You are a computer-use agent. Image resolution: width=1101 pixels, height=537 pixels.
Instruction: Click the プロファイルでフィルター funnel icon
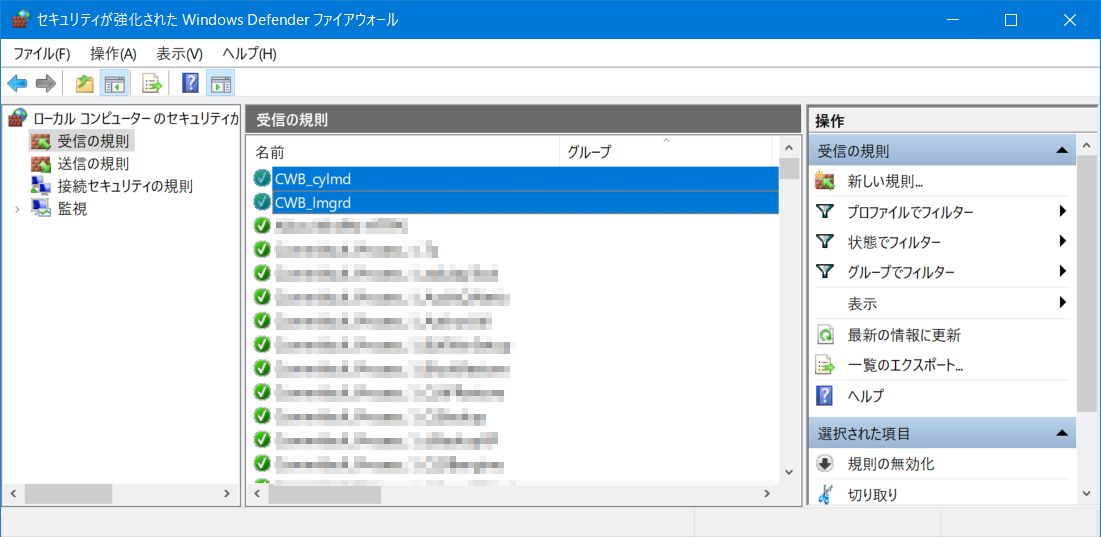pyautogui.click(x=825, y=211)
